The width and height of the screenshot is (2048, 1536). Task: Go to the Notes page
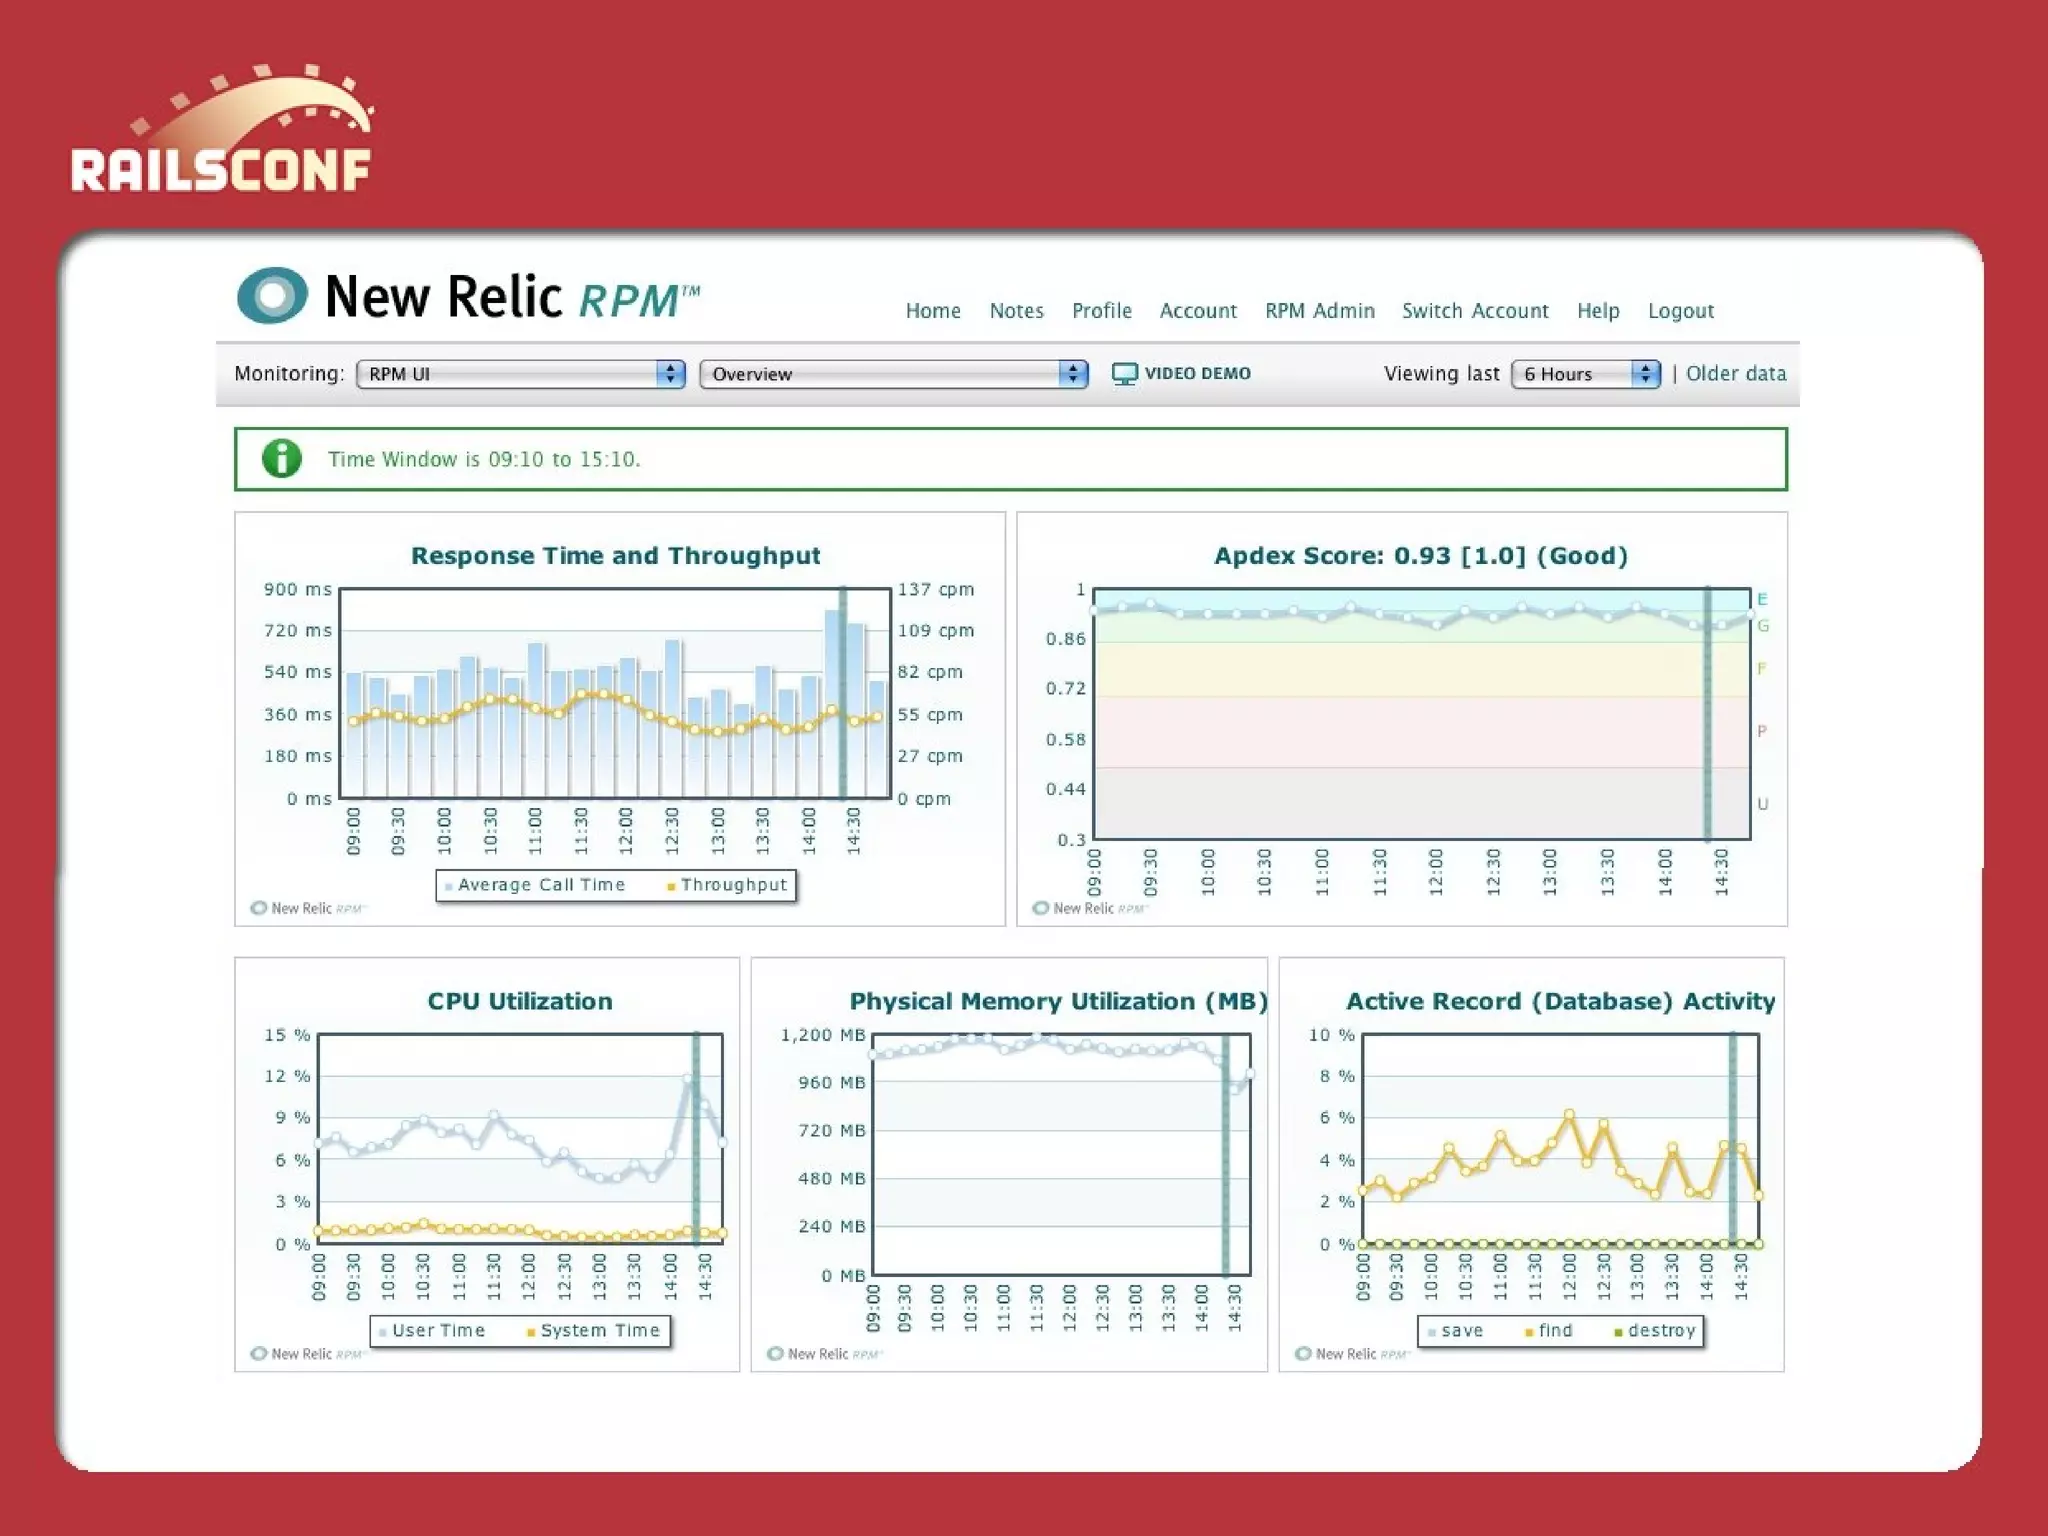click(x=1016, y=311)
